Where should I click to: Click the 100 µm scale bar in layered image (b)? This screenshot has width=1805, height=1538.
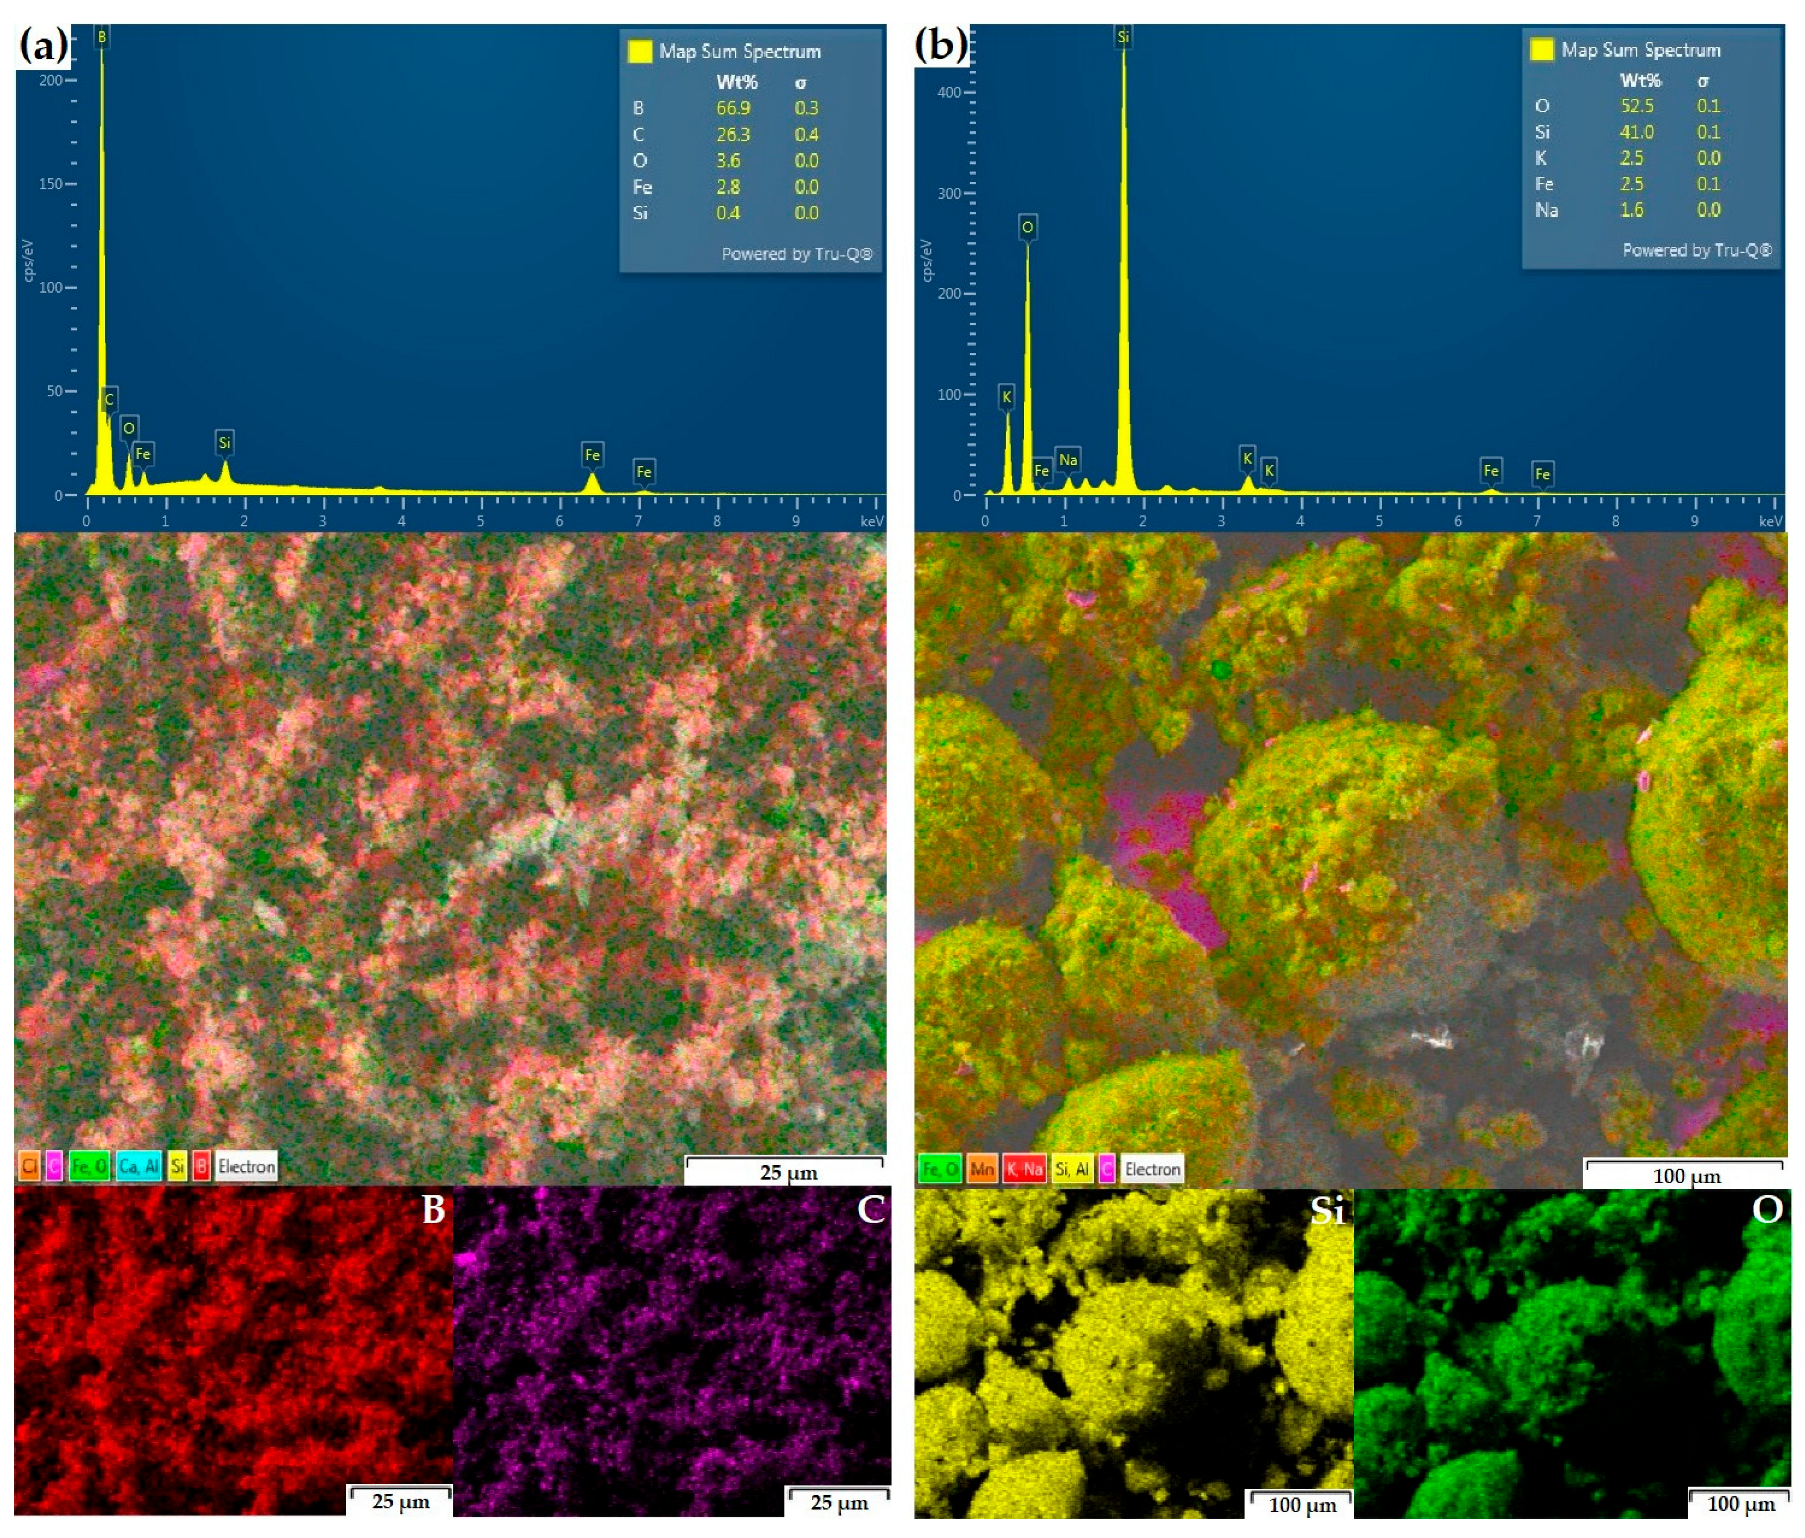tap(1685, 1174)
